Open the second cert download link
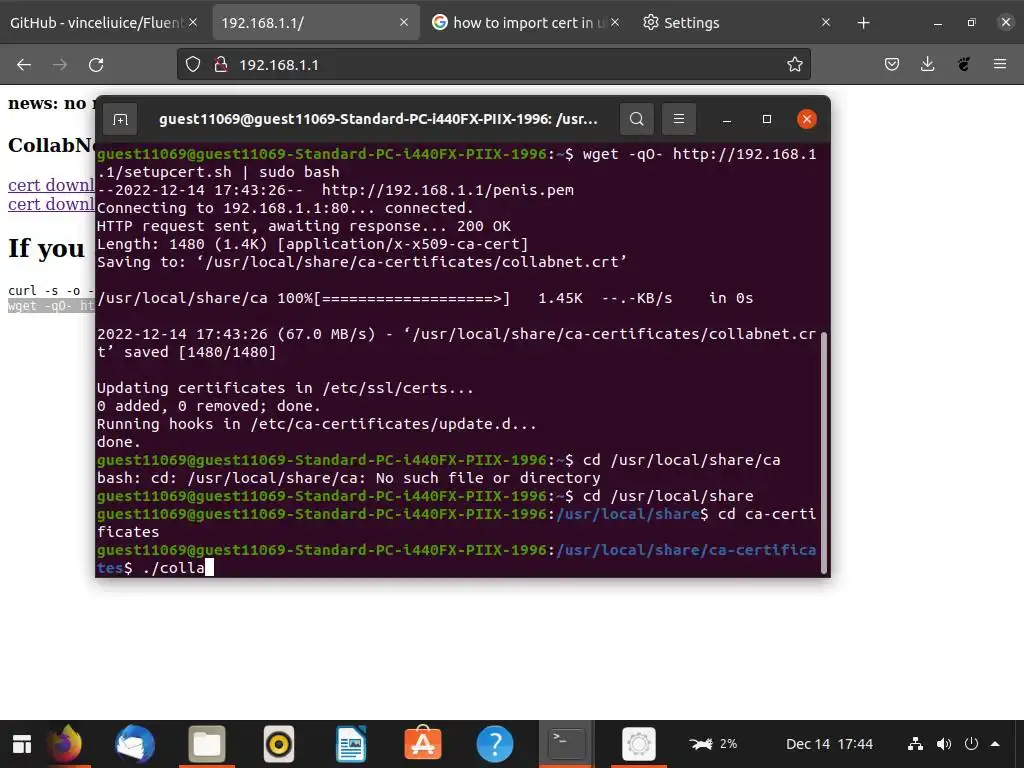The image size is (1024, 768). (x=51, y=204)
